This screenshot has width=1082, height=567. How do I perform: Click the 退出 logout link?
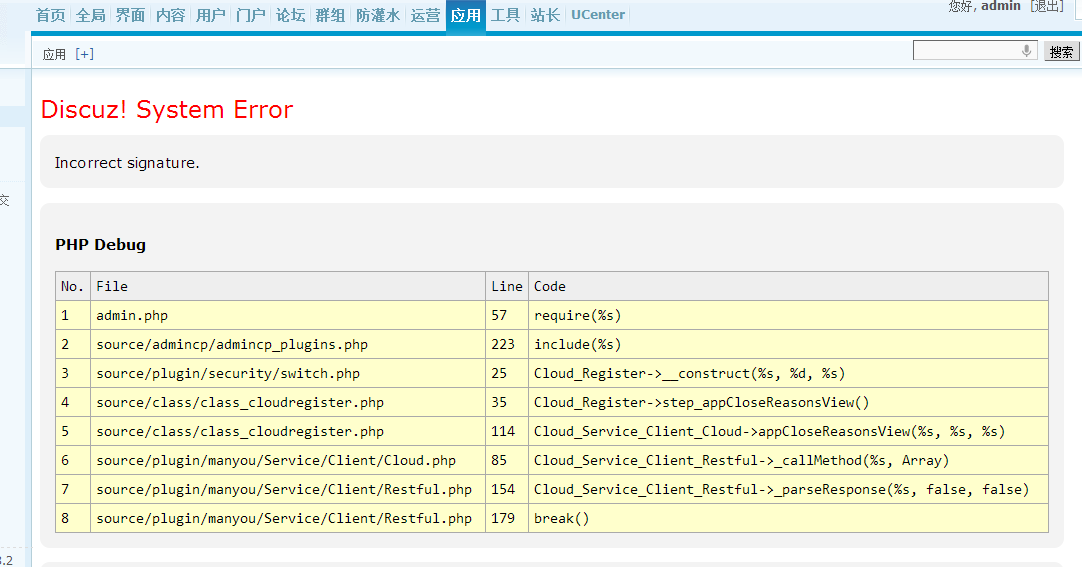click(x=1047, y=6)
